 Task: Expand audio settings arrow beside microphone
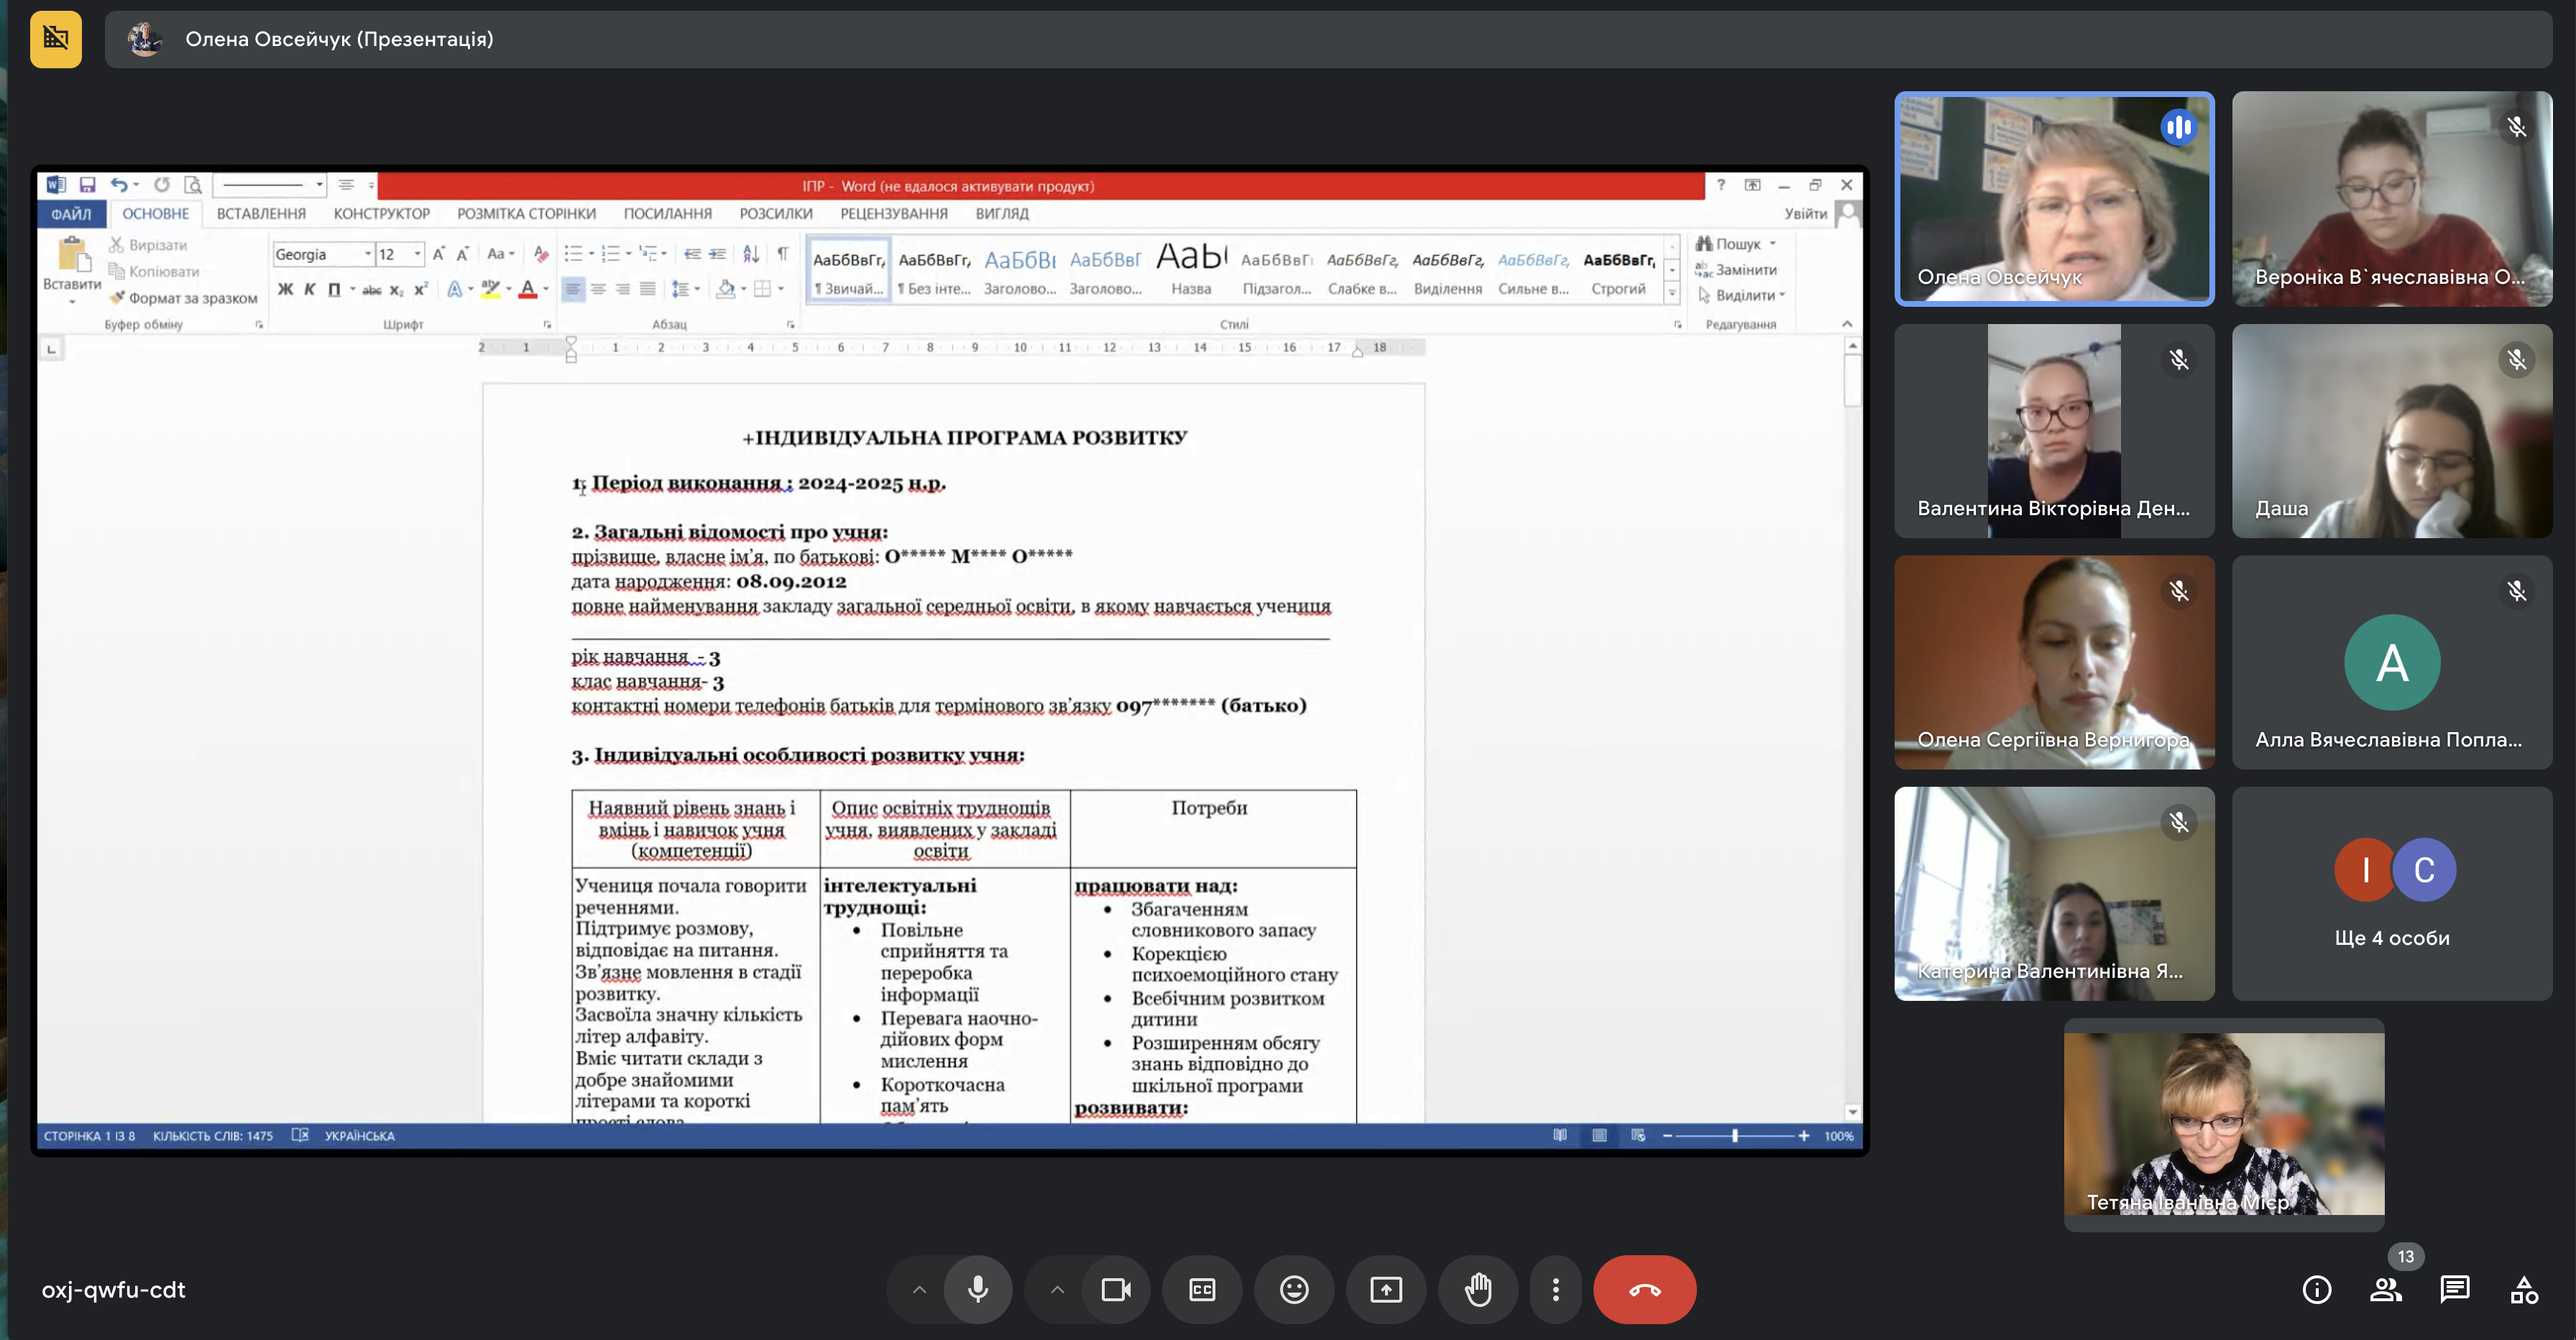click(x=919, y=1289)
